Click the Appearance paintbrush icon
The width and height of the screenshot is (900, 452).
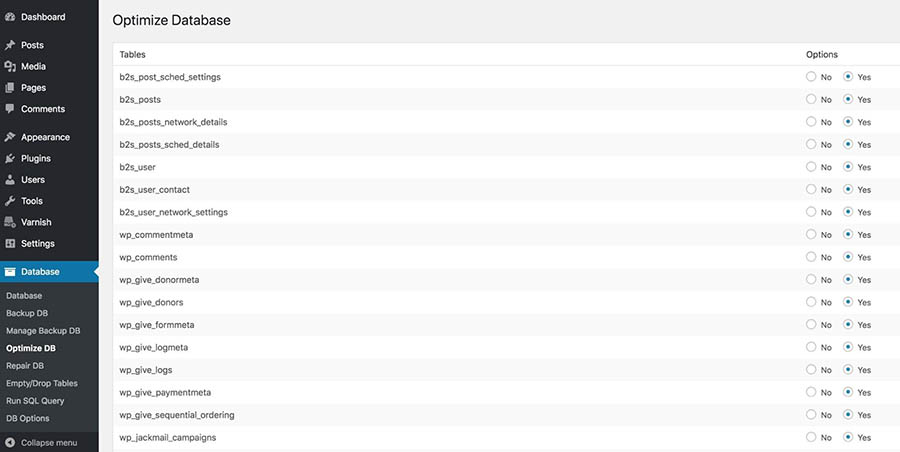click(x=10, y=137)
